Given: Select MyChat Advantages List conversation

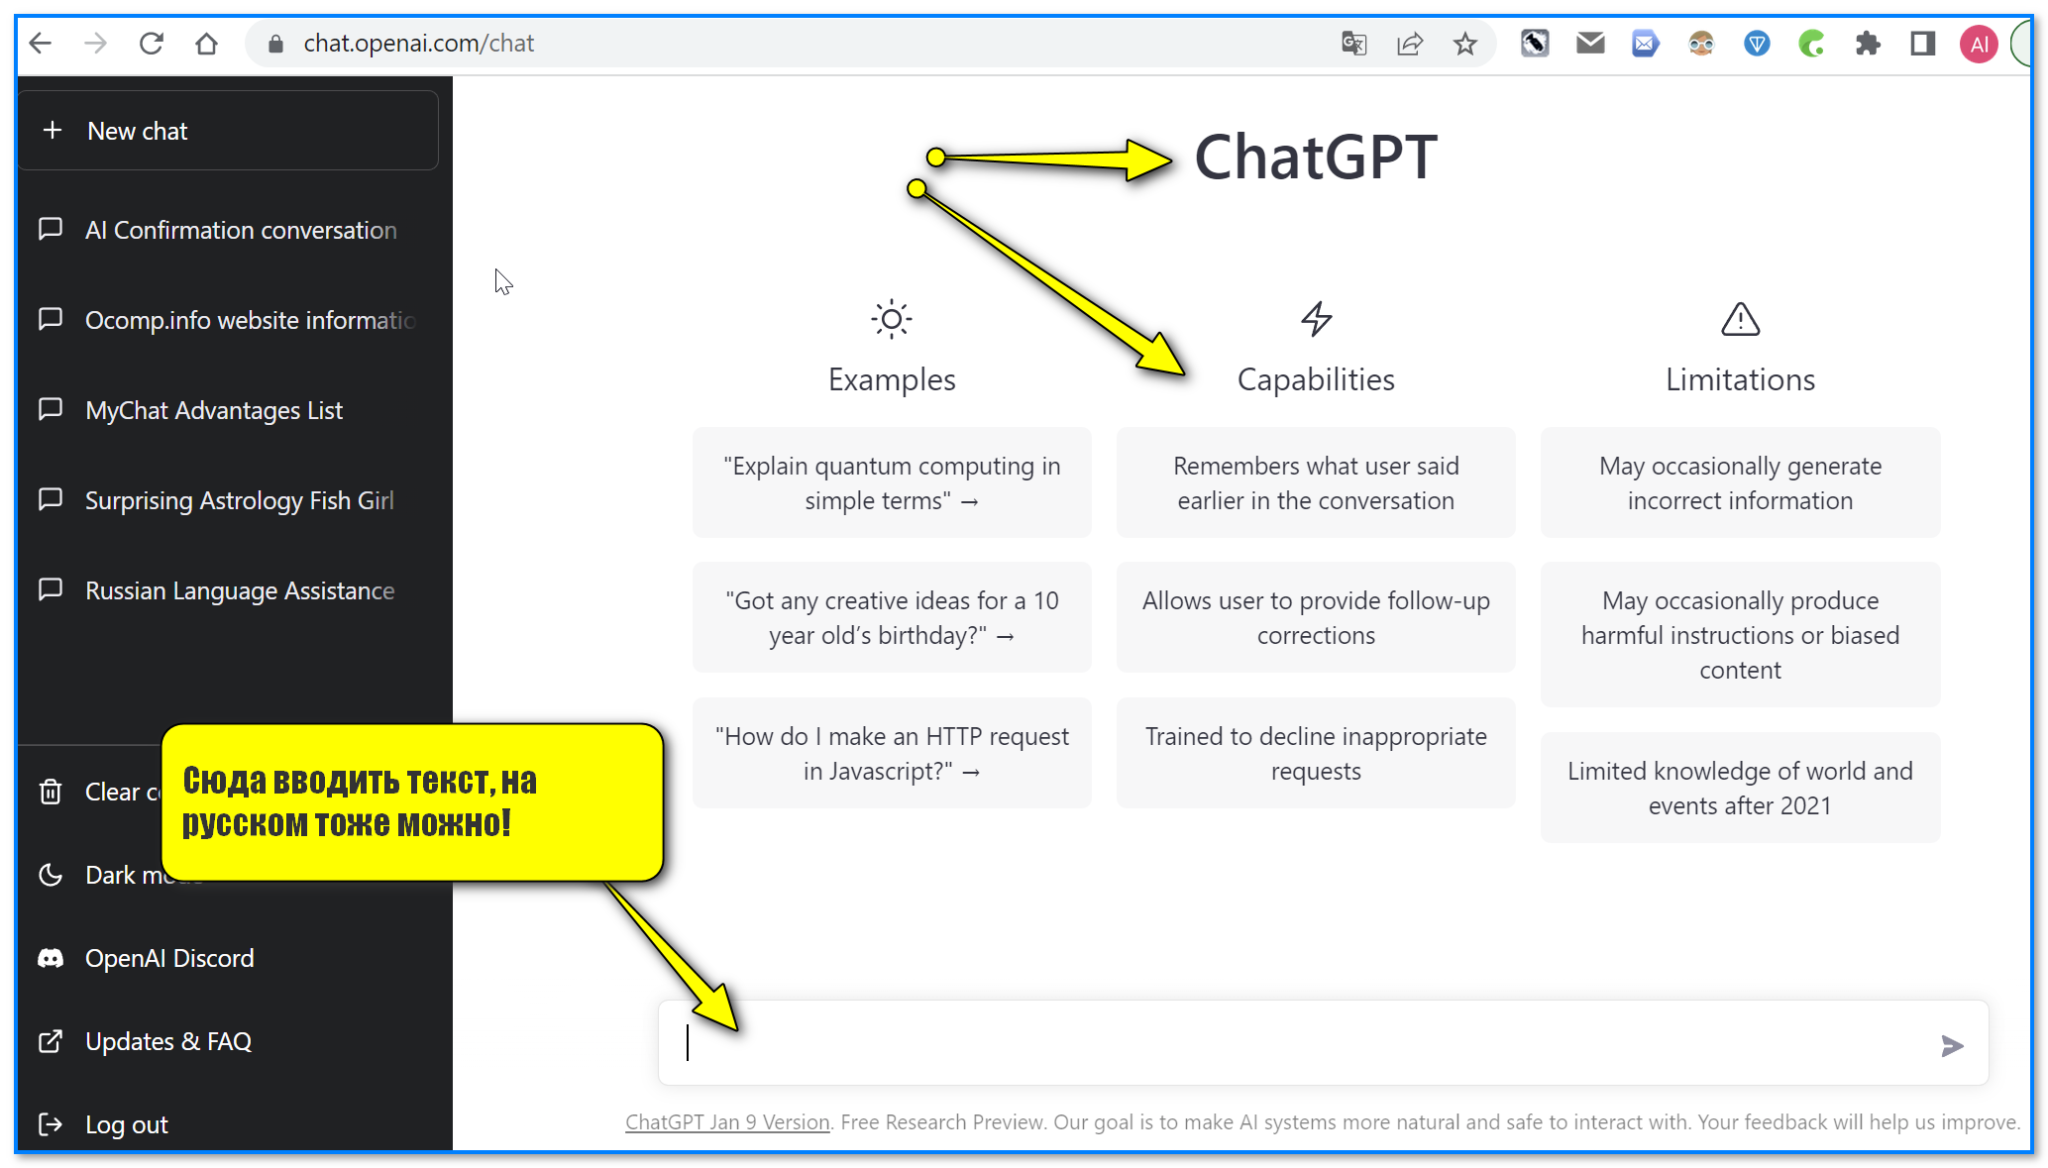Looking at the screenshot, I should point(225,410).
